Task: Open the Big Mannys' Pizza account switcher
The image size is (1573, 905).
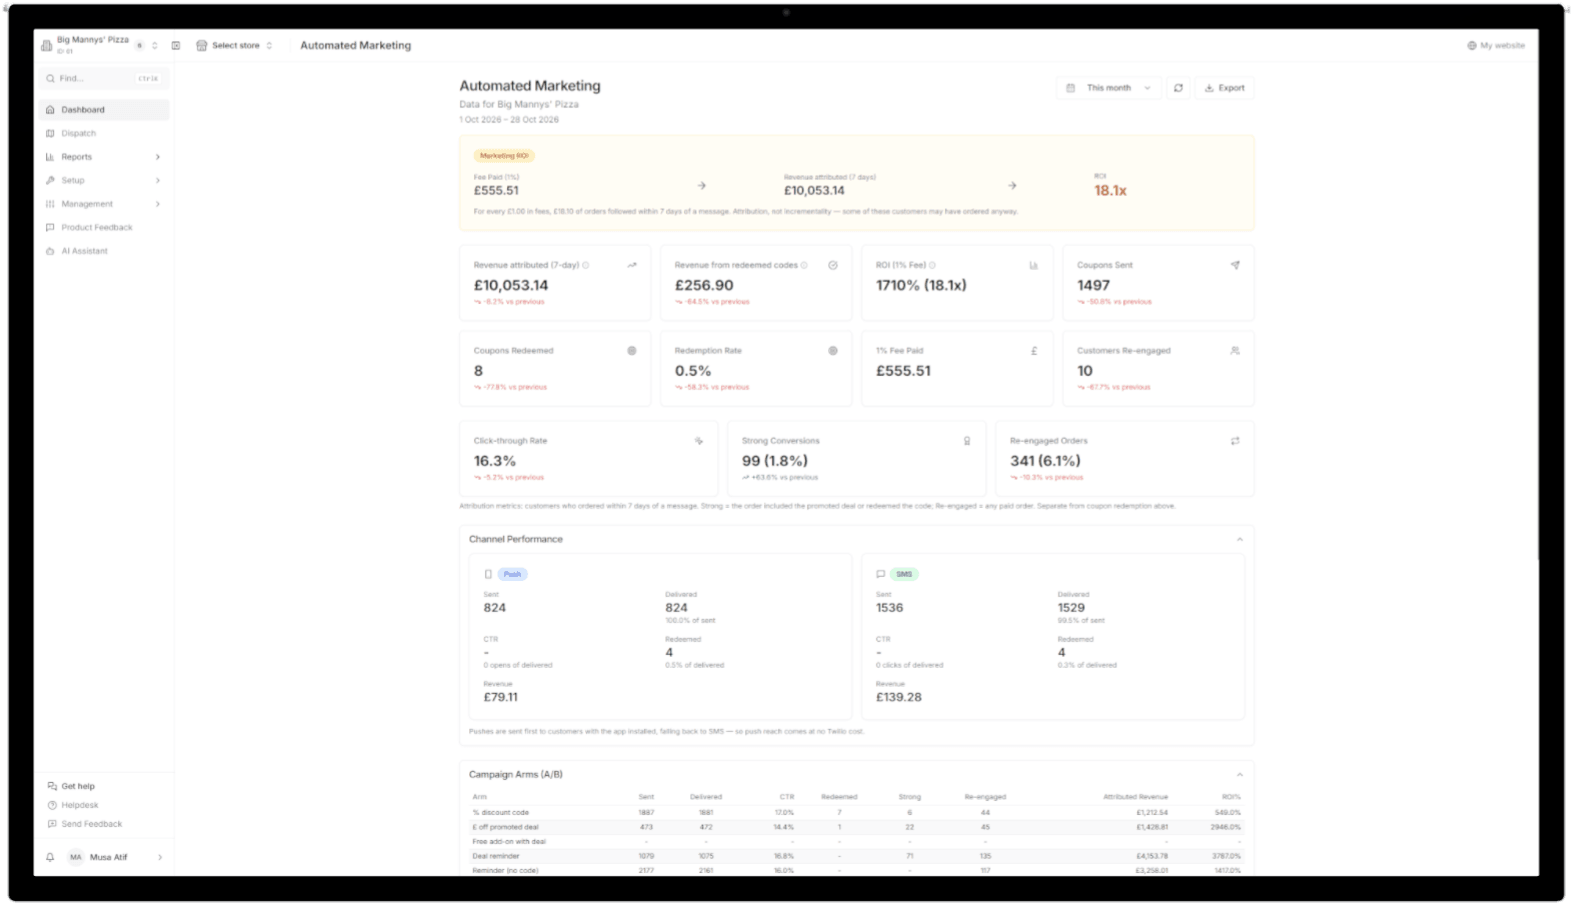Action: coord(99,45)
